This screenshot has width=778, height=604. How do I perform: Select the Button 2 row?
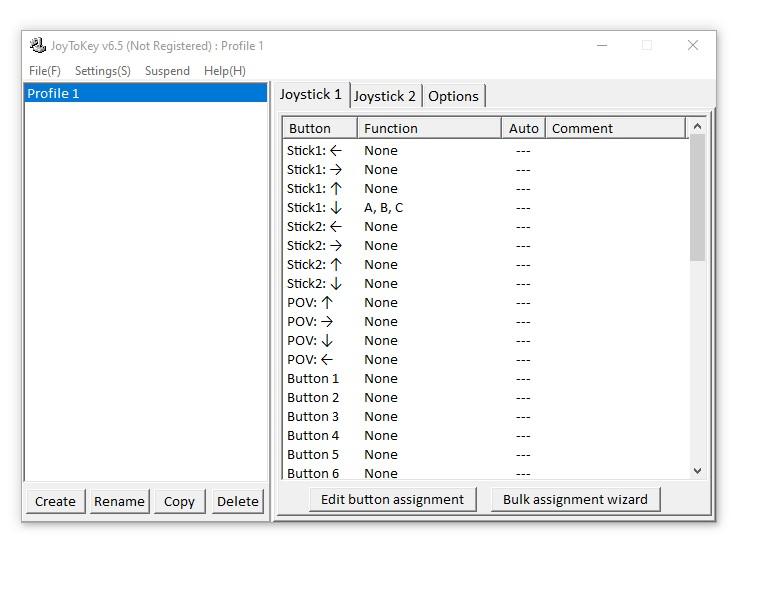tap(486, 398)
